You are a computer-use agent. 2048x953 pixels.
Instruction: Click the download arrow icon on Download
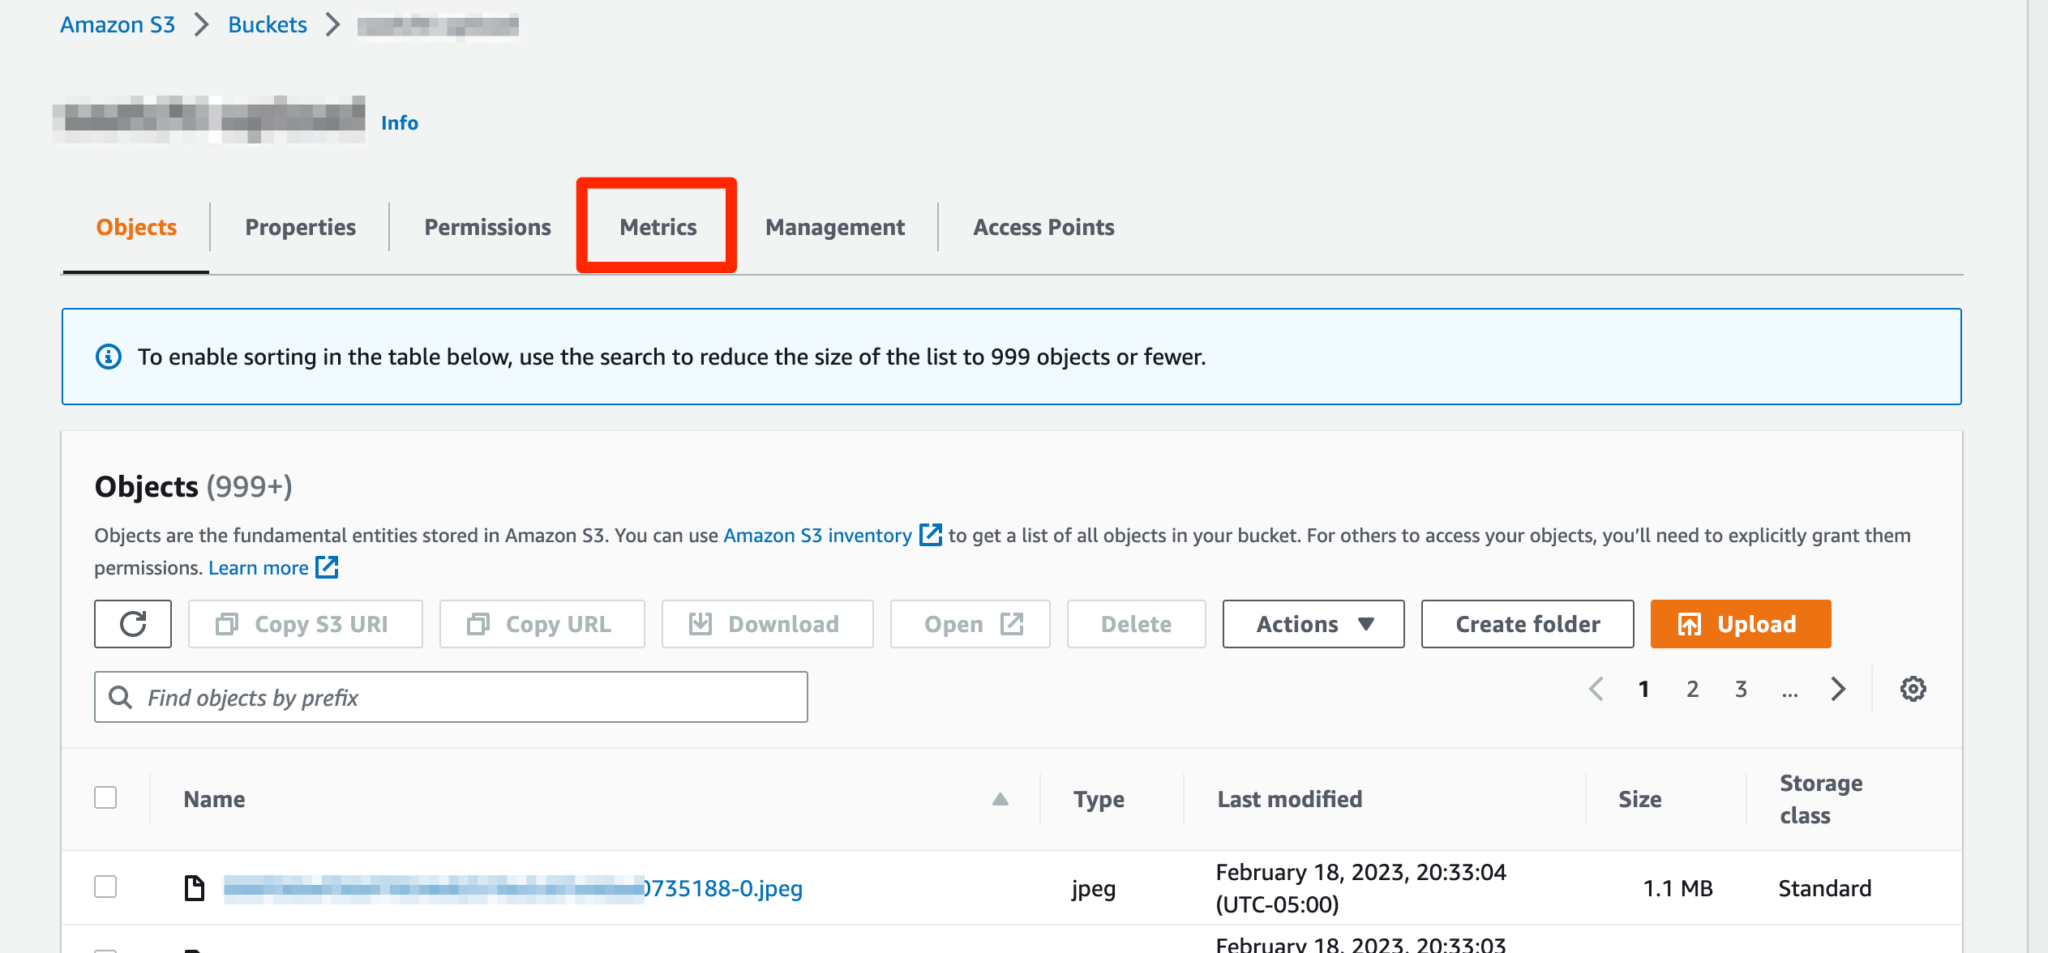(x=701, y=623)
